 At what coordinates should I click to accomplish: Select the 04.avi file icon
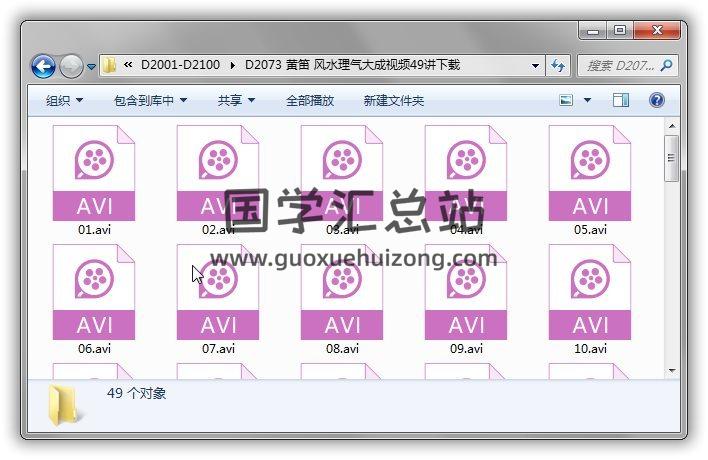pyautogui.click(x=466, y=173)
